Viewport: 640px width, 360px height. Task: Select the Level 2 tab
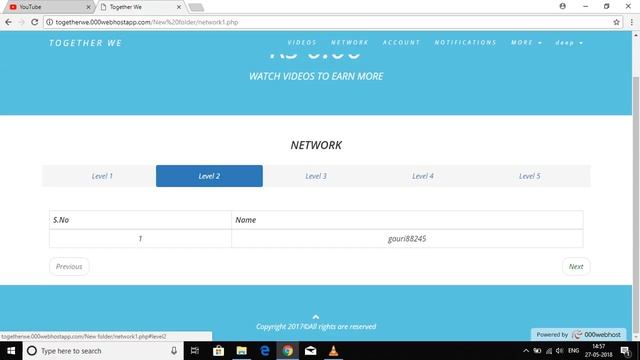click(209, 176)
